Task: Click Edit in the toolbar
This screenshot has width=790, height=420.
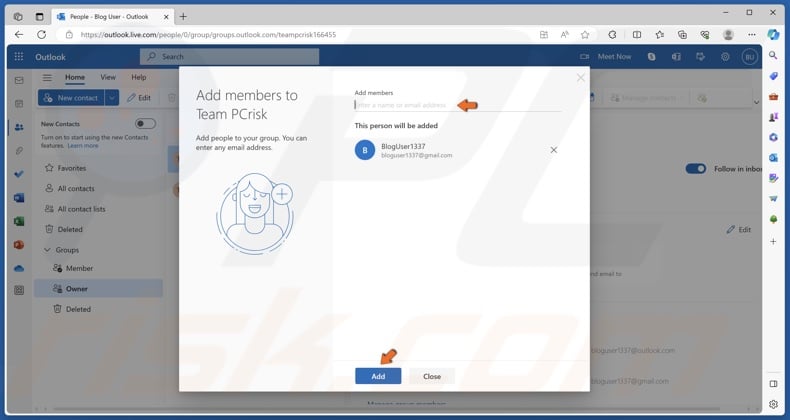Action: [139, 98]
